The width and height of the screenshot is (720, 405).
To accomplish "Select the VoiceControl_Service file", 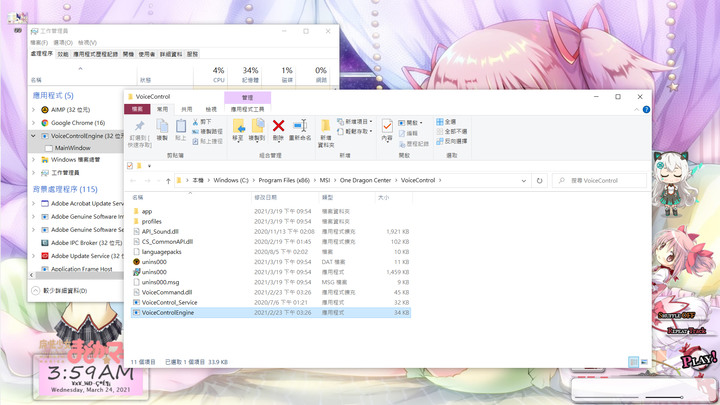I will (x=169, y=303).
